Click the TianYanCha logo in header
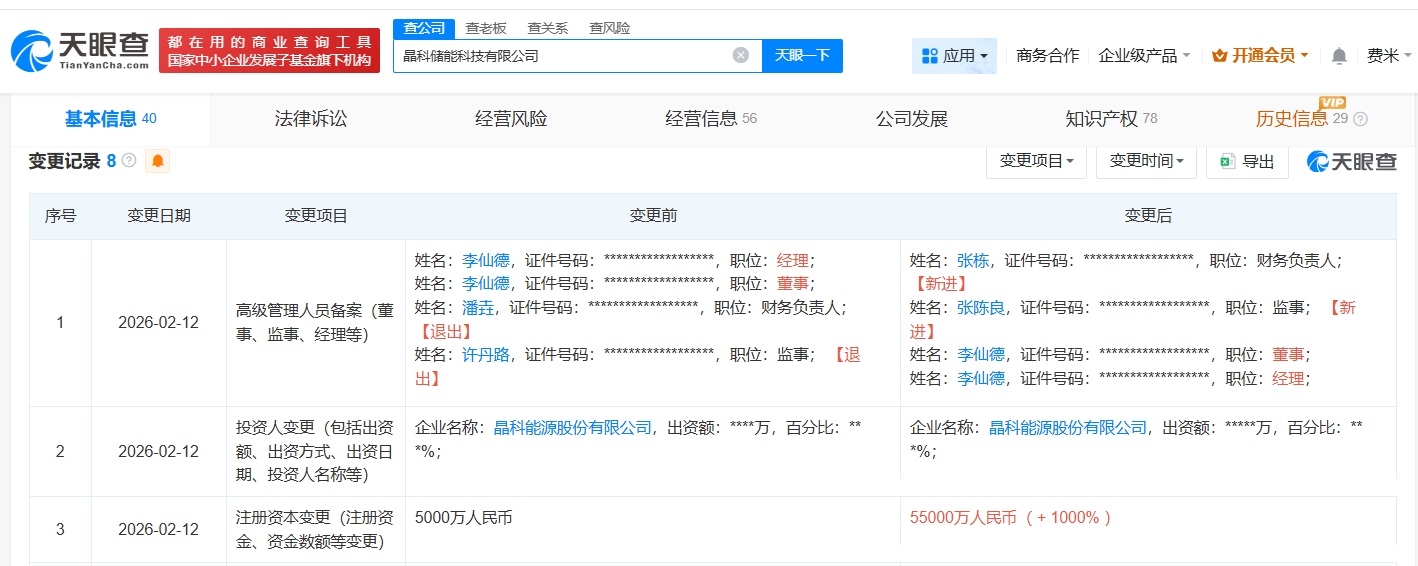 tap(80, 50)
